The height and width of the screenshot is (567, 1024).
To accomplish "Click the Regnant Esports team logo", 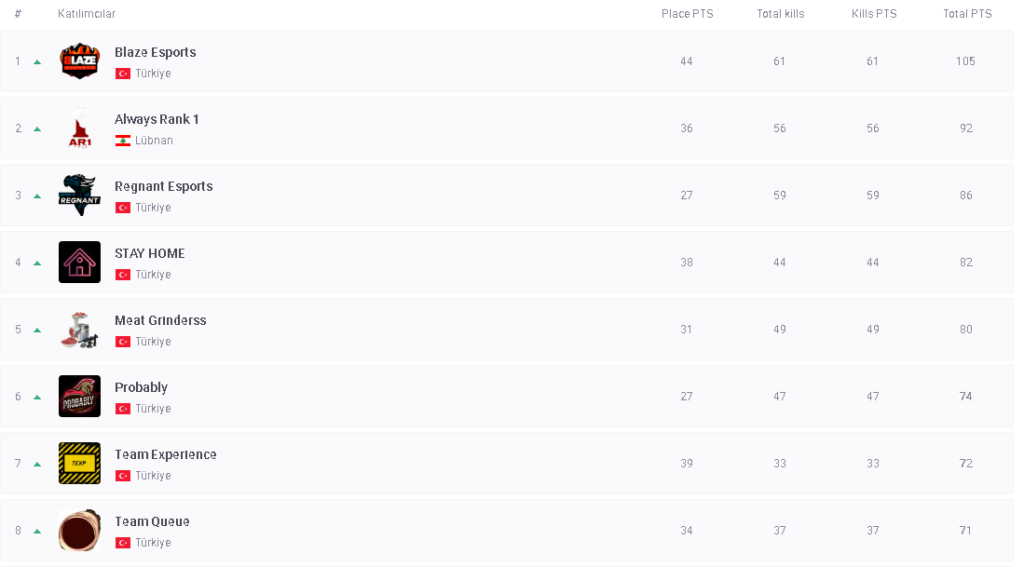I will 79,195.
